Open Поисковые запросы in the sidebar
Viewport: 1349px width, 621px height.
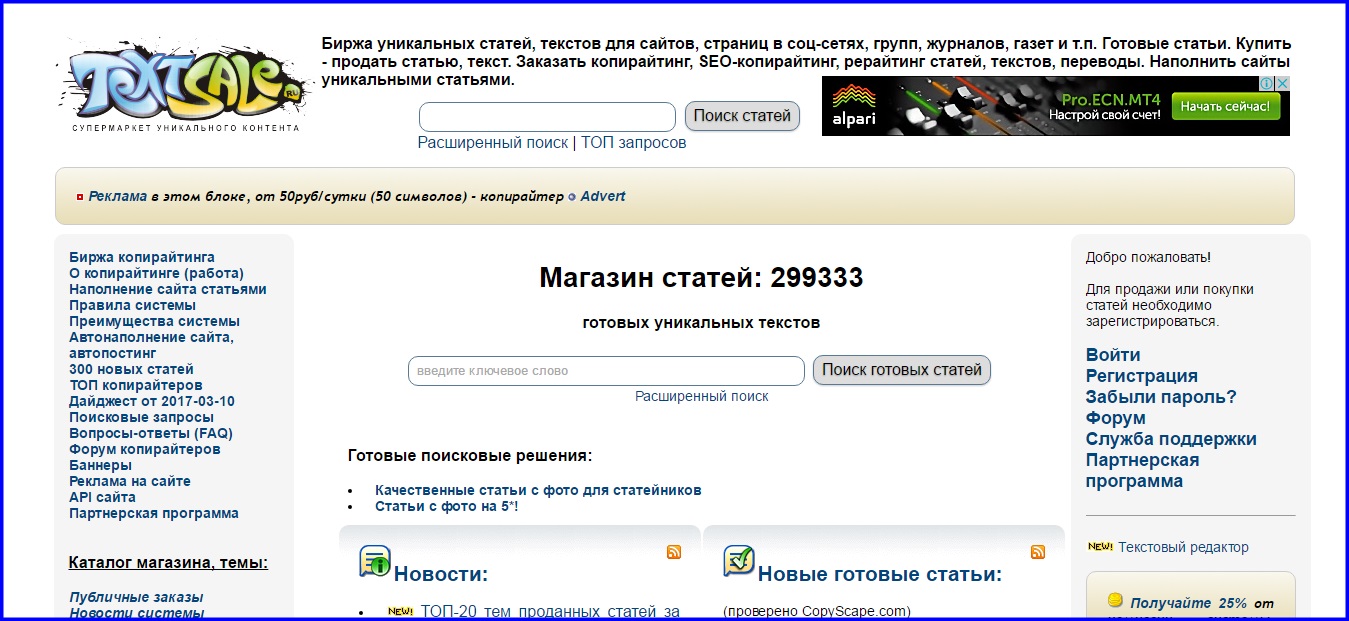pyautogui.click(x=142, y=417)
